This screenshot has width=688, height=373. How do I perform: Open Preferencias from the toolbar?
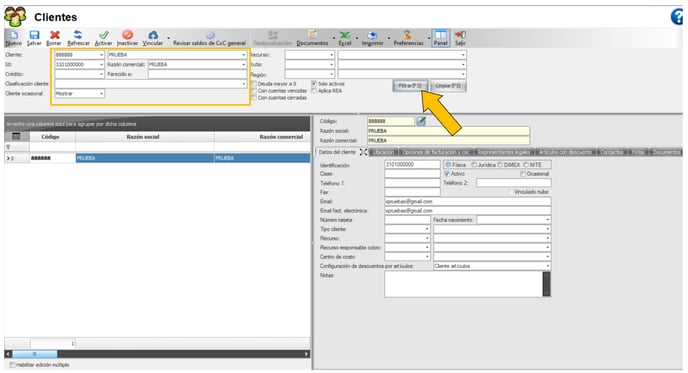coord(408,38)
